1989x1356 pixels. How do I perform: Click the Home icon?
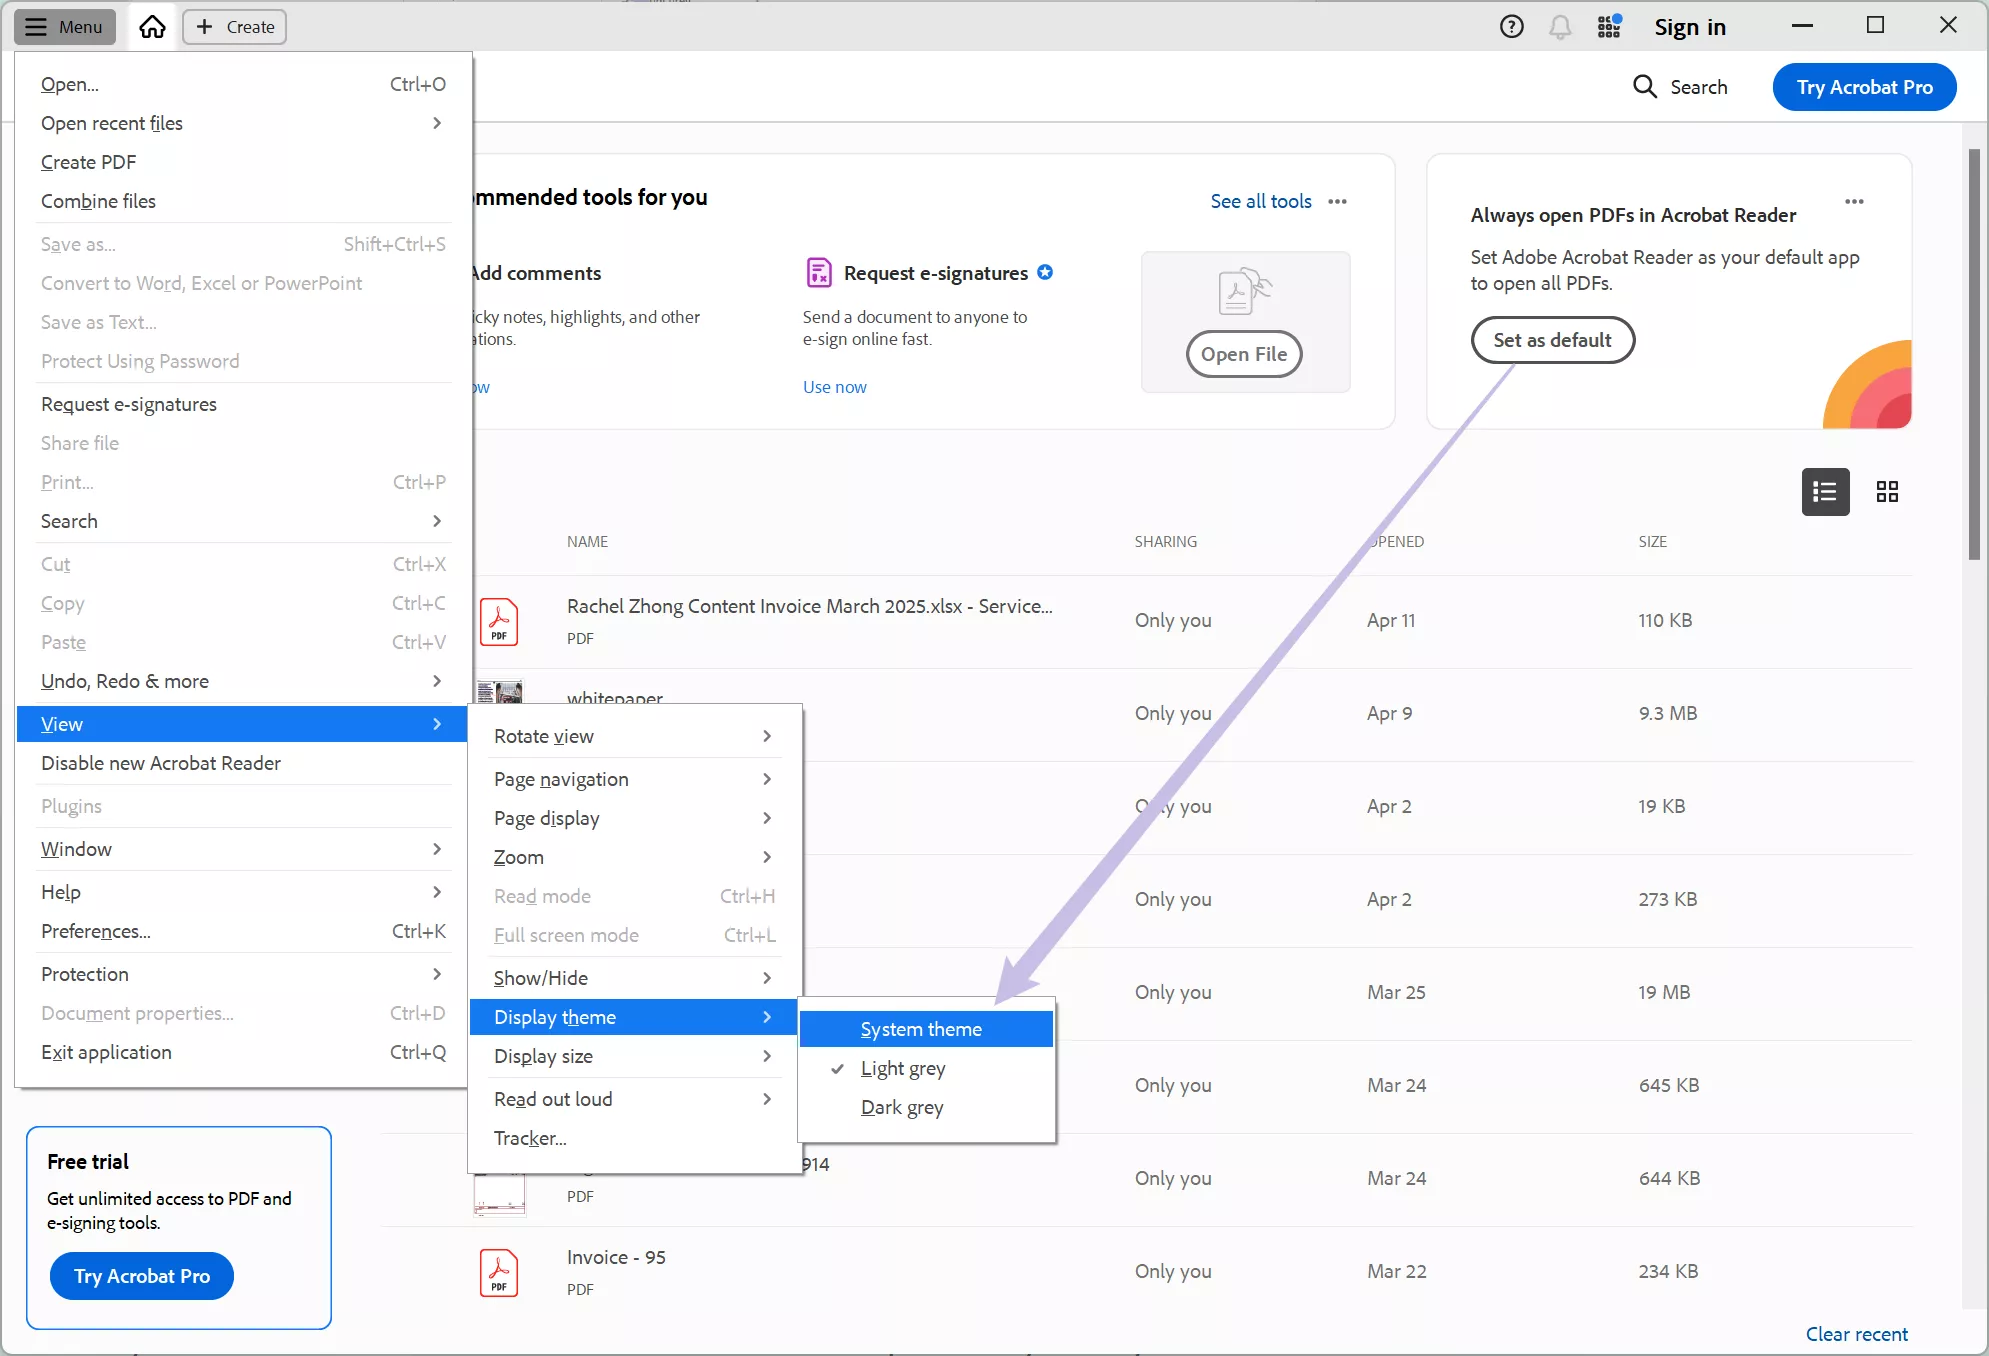[152, 27]
